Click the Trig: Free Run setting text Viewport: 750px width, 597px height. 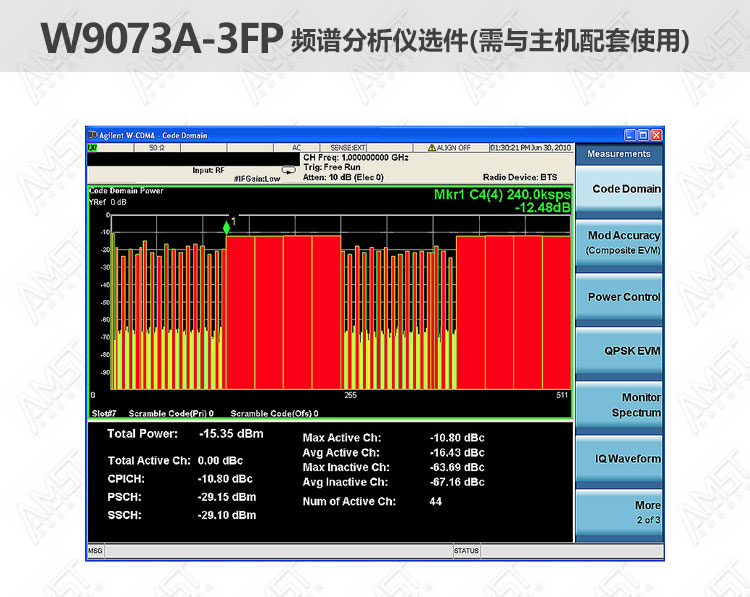pyautogui.click(x=331, y=167)
